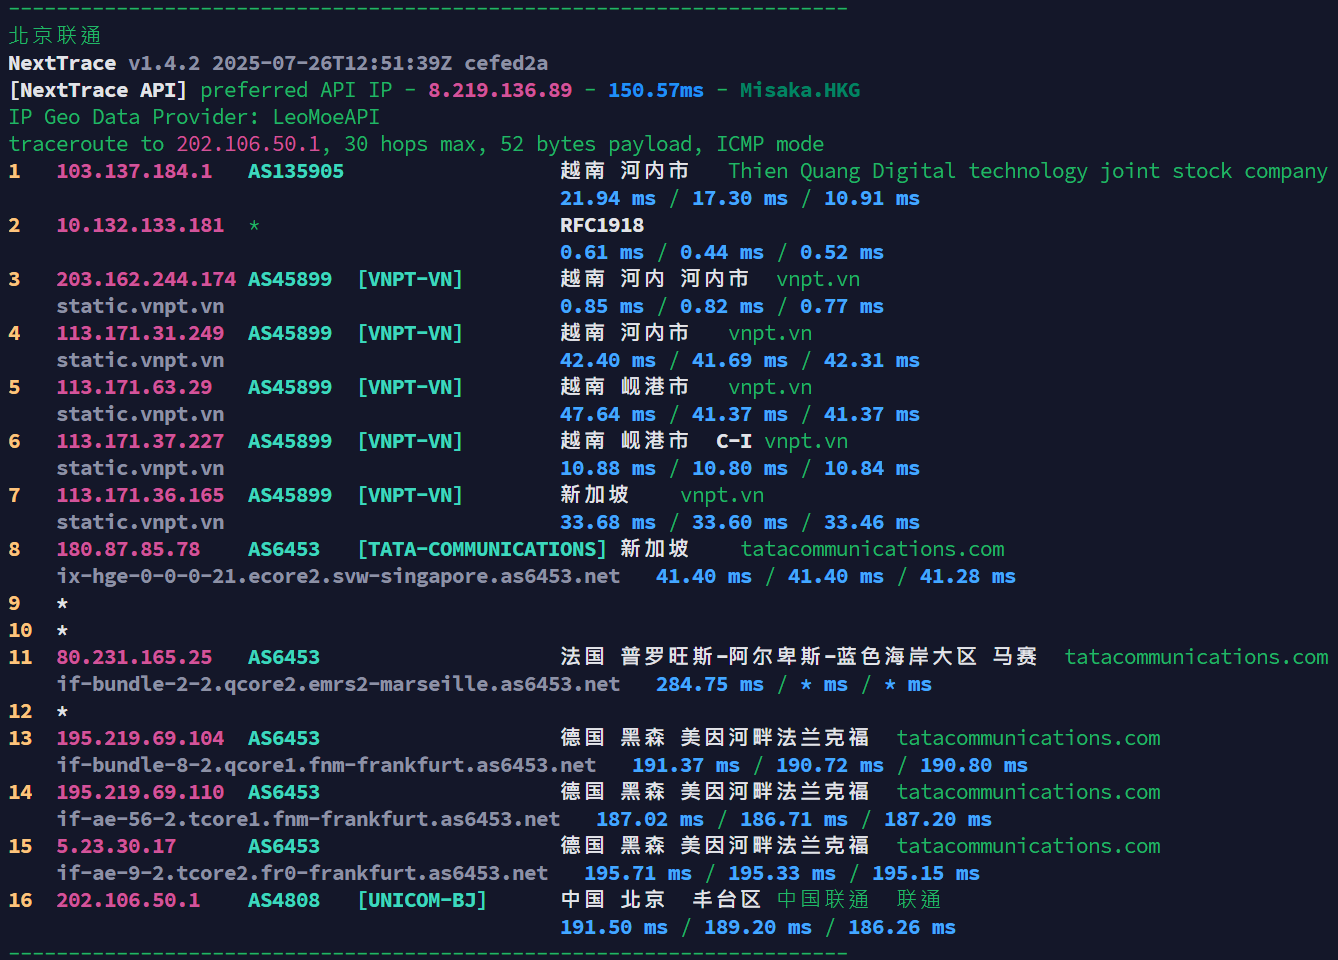This screenshot has width=1338, height=960.
Task: Click the commit hash cefed2a
Action: click(x=506, y=63)
